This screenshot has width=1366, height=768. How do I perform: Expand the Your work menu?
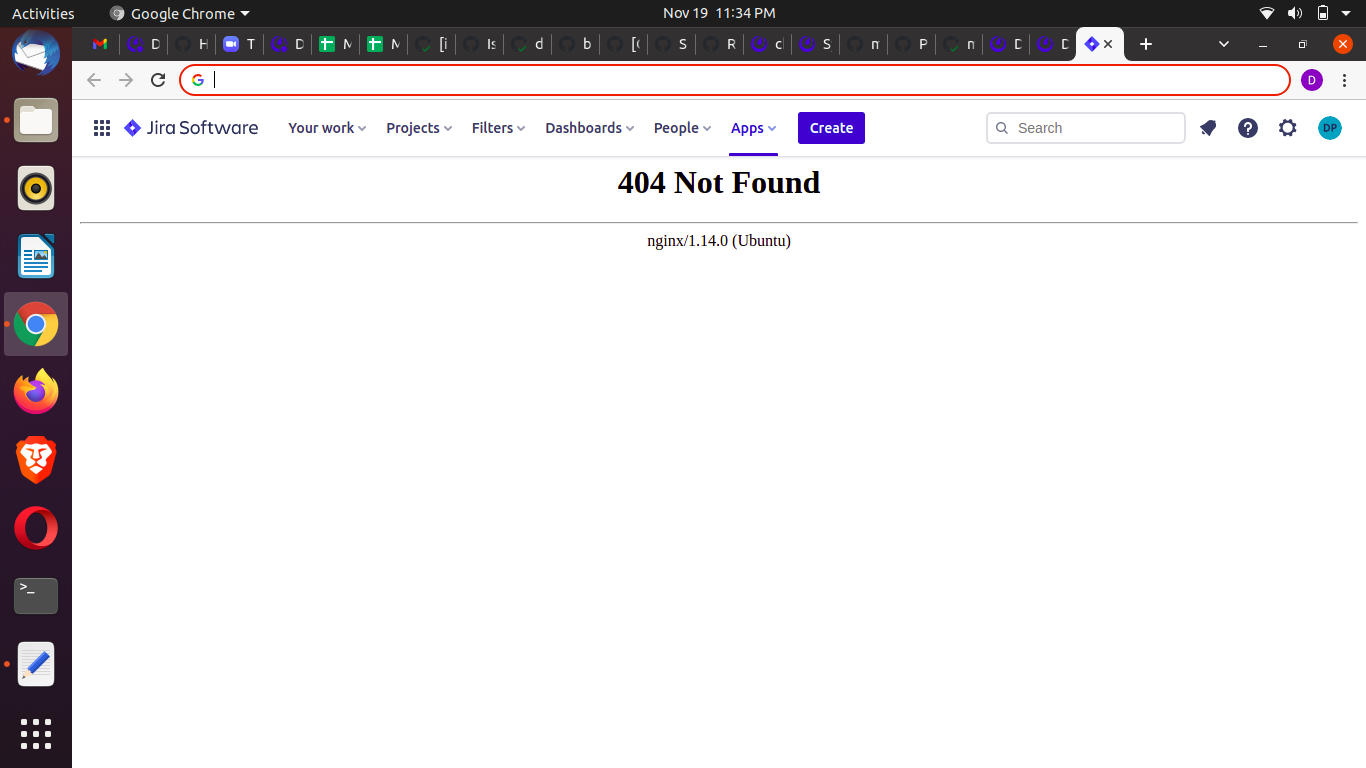(327, 128)
